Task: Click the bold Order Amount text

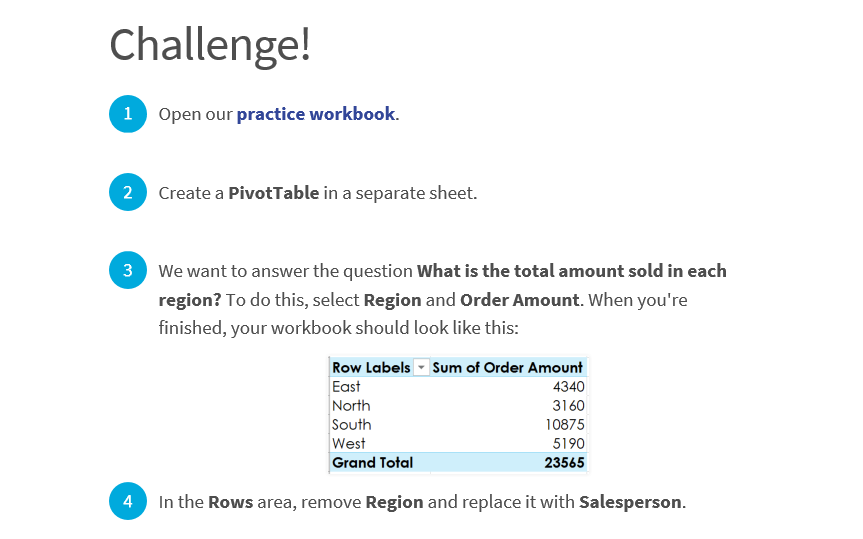Action: pos(520,300)
